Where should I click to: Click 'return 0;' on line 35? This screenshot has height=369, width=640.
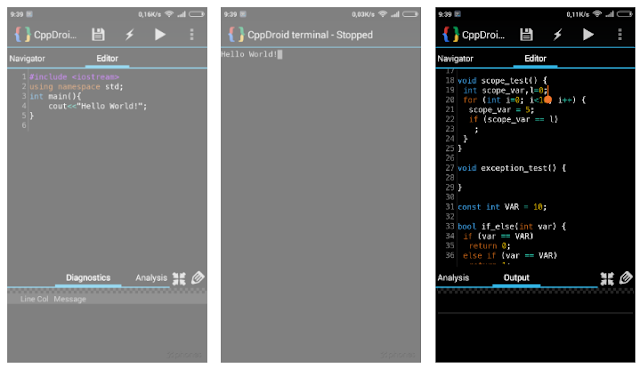click(489, 246)
